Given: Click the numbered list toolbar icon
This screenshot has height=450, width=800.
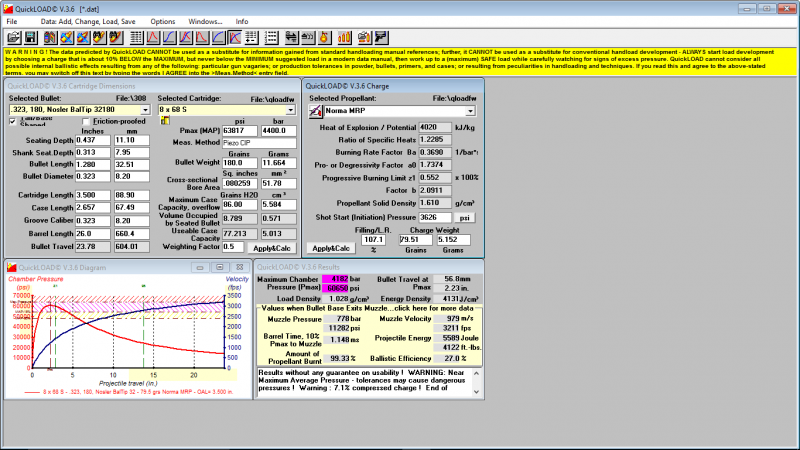Looking at the screenshot, I should (271, 37).
